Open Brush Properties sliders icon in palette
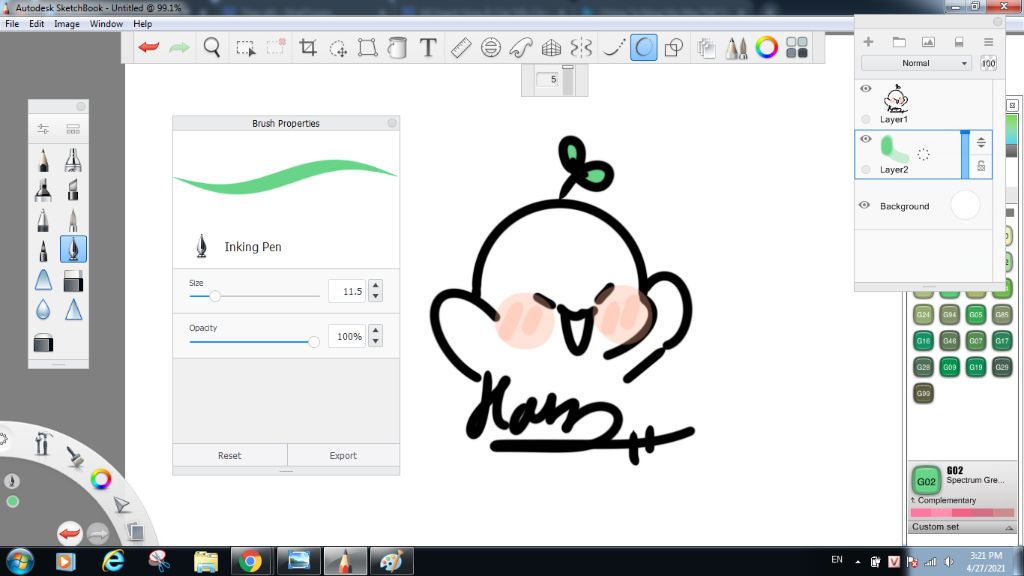 (43, 129)
